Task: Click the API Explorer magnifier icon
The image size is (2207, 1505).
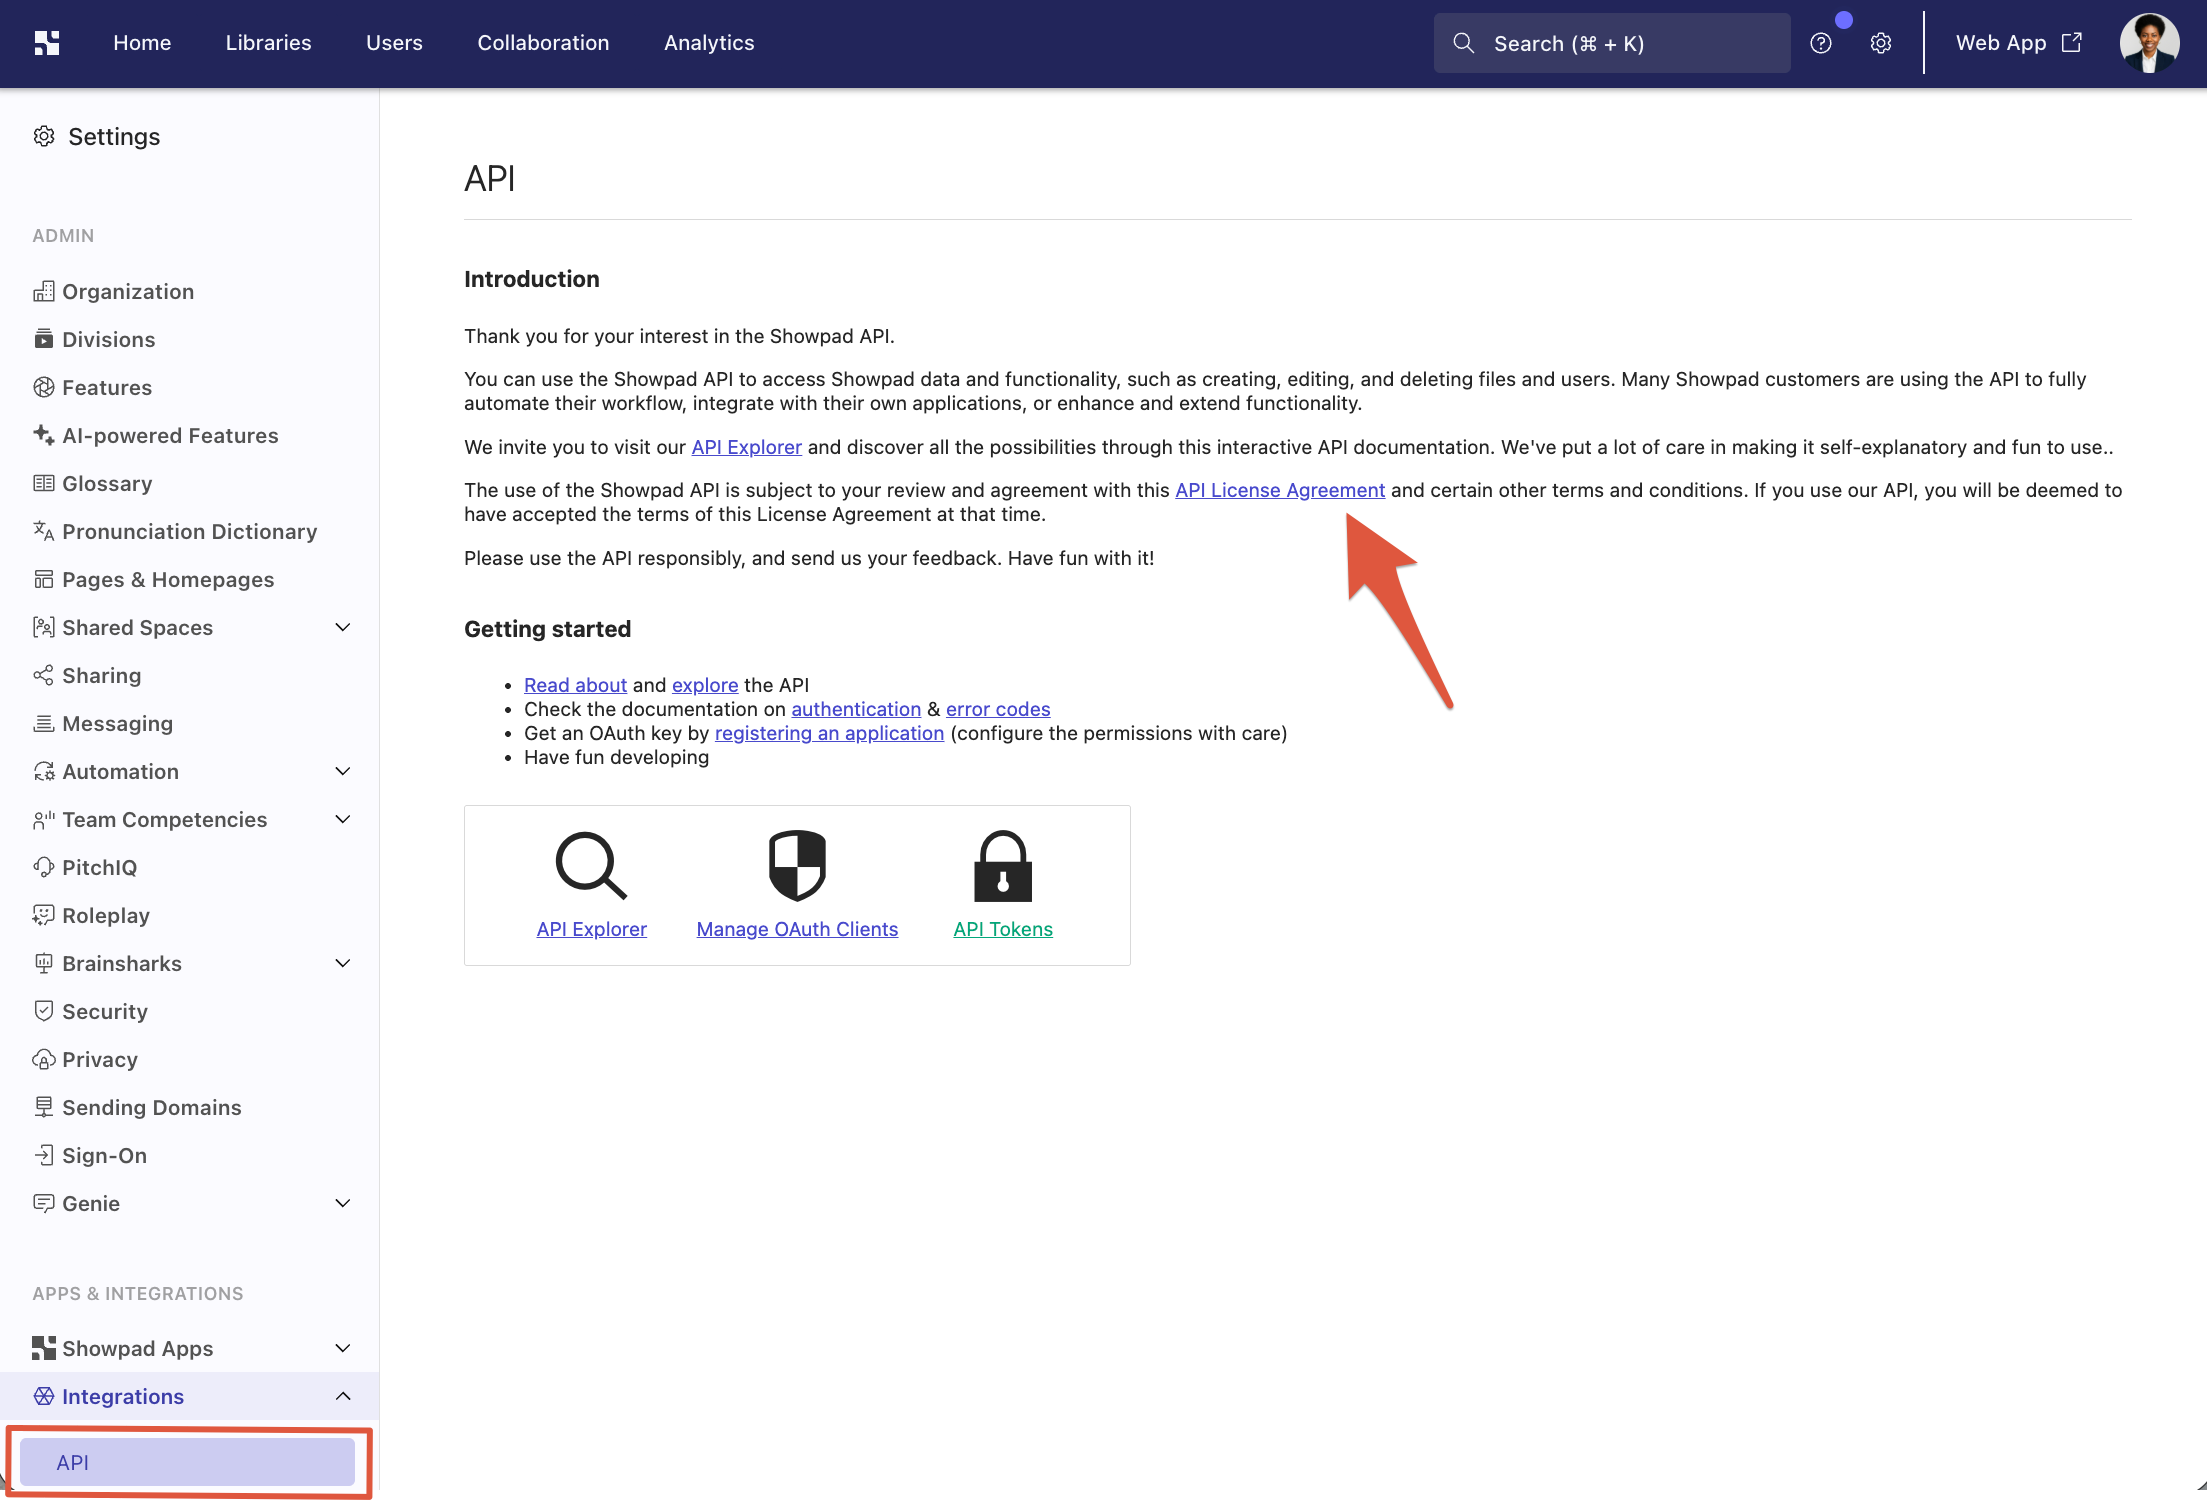Action: 591,865
